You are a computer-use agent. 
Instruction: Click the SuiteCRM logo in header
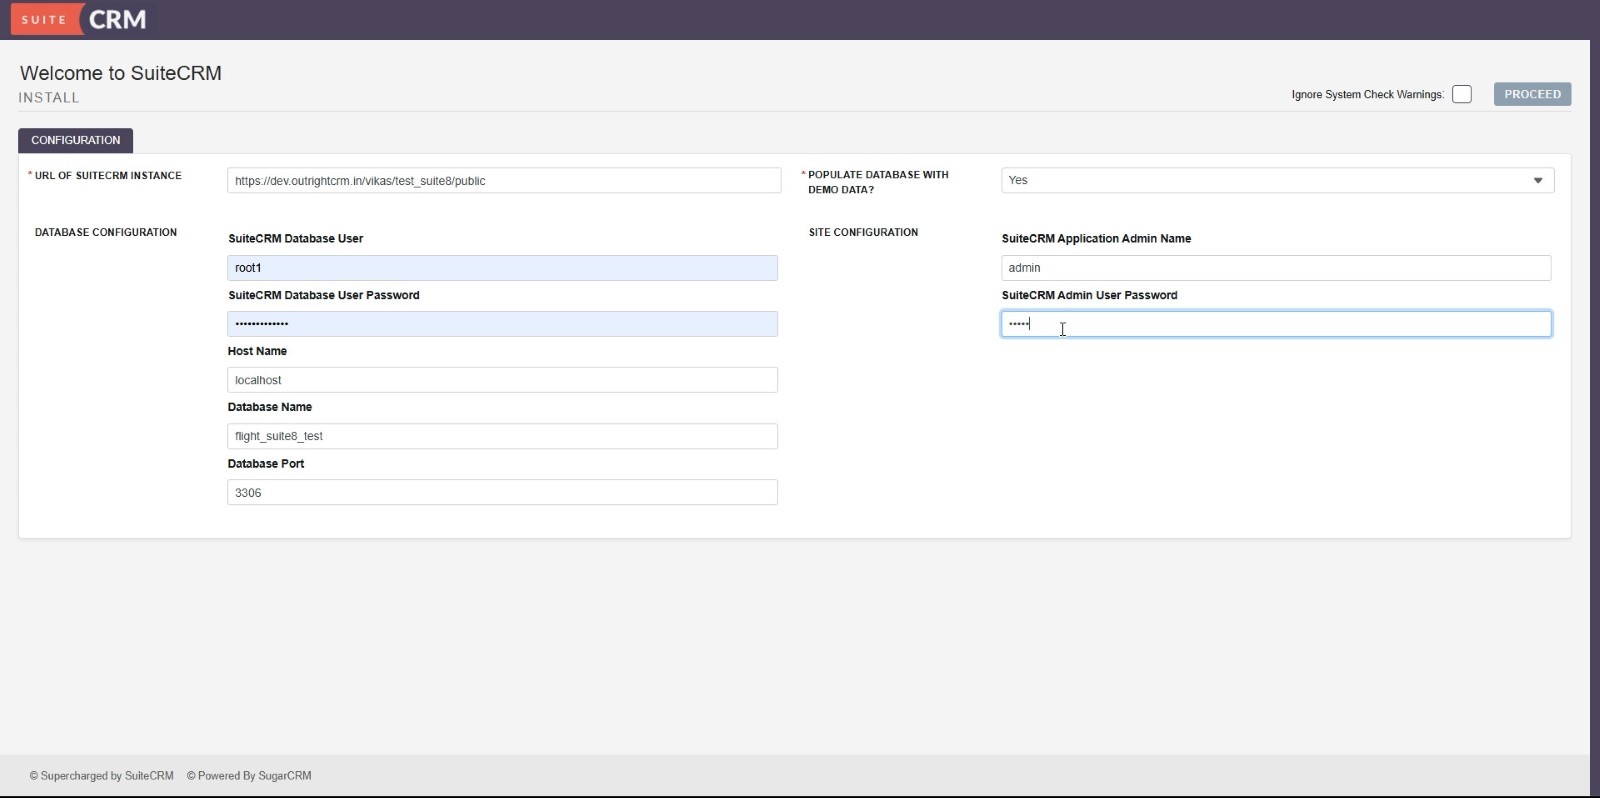pos(80,19)
